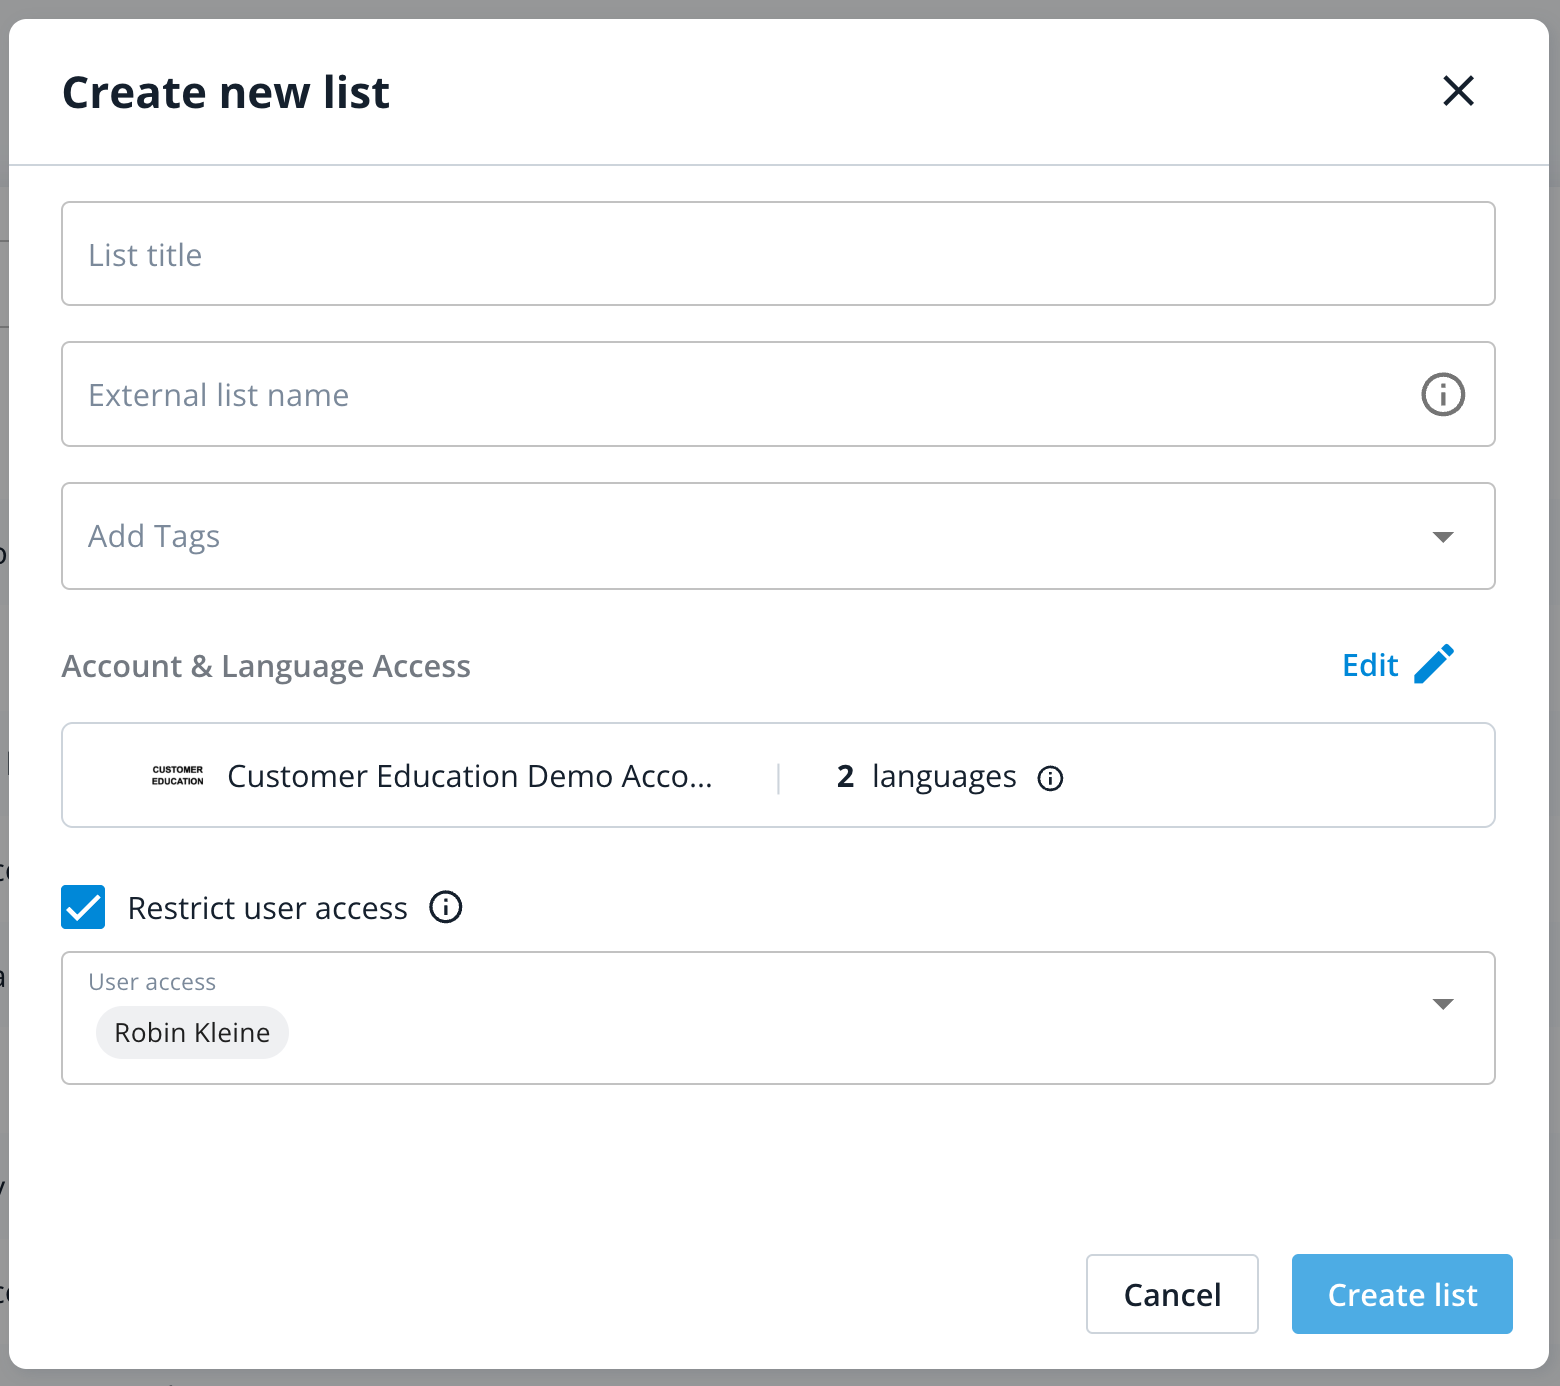Click the Create list button
The height and width of the screenshot is (1386, 1560).
pos(1401,1294)
